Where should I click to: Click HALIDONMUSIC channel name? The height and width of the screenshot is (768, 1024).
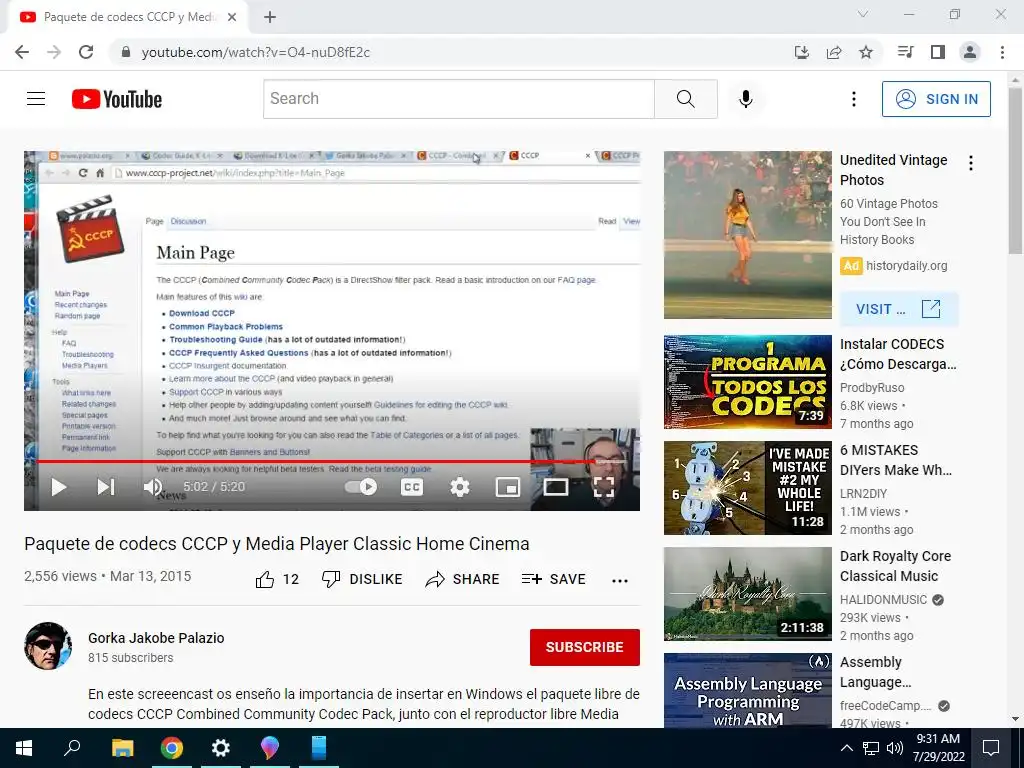click(x=883, y=600)
